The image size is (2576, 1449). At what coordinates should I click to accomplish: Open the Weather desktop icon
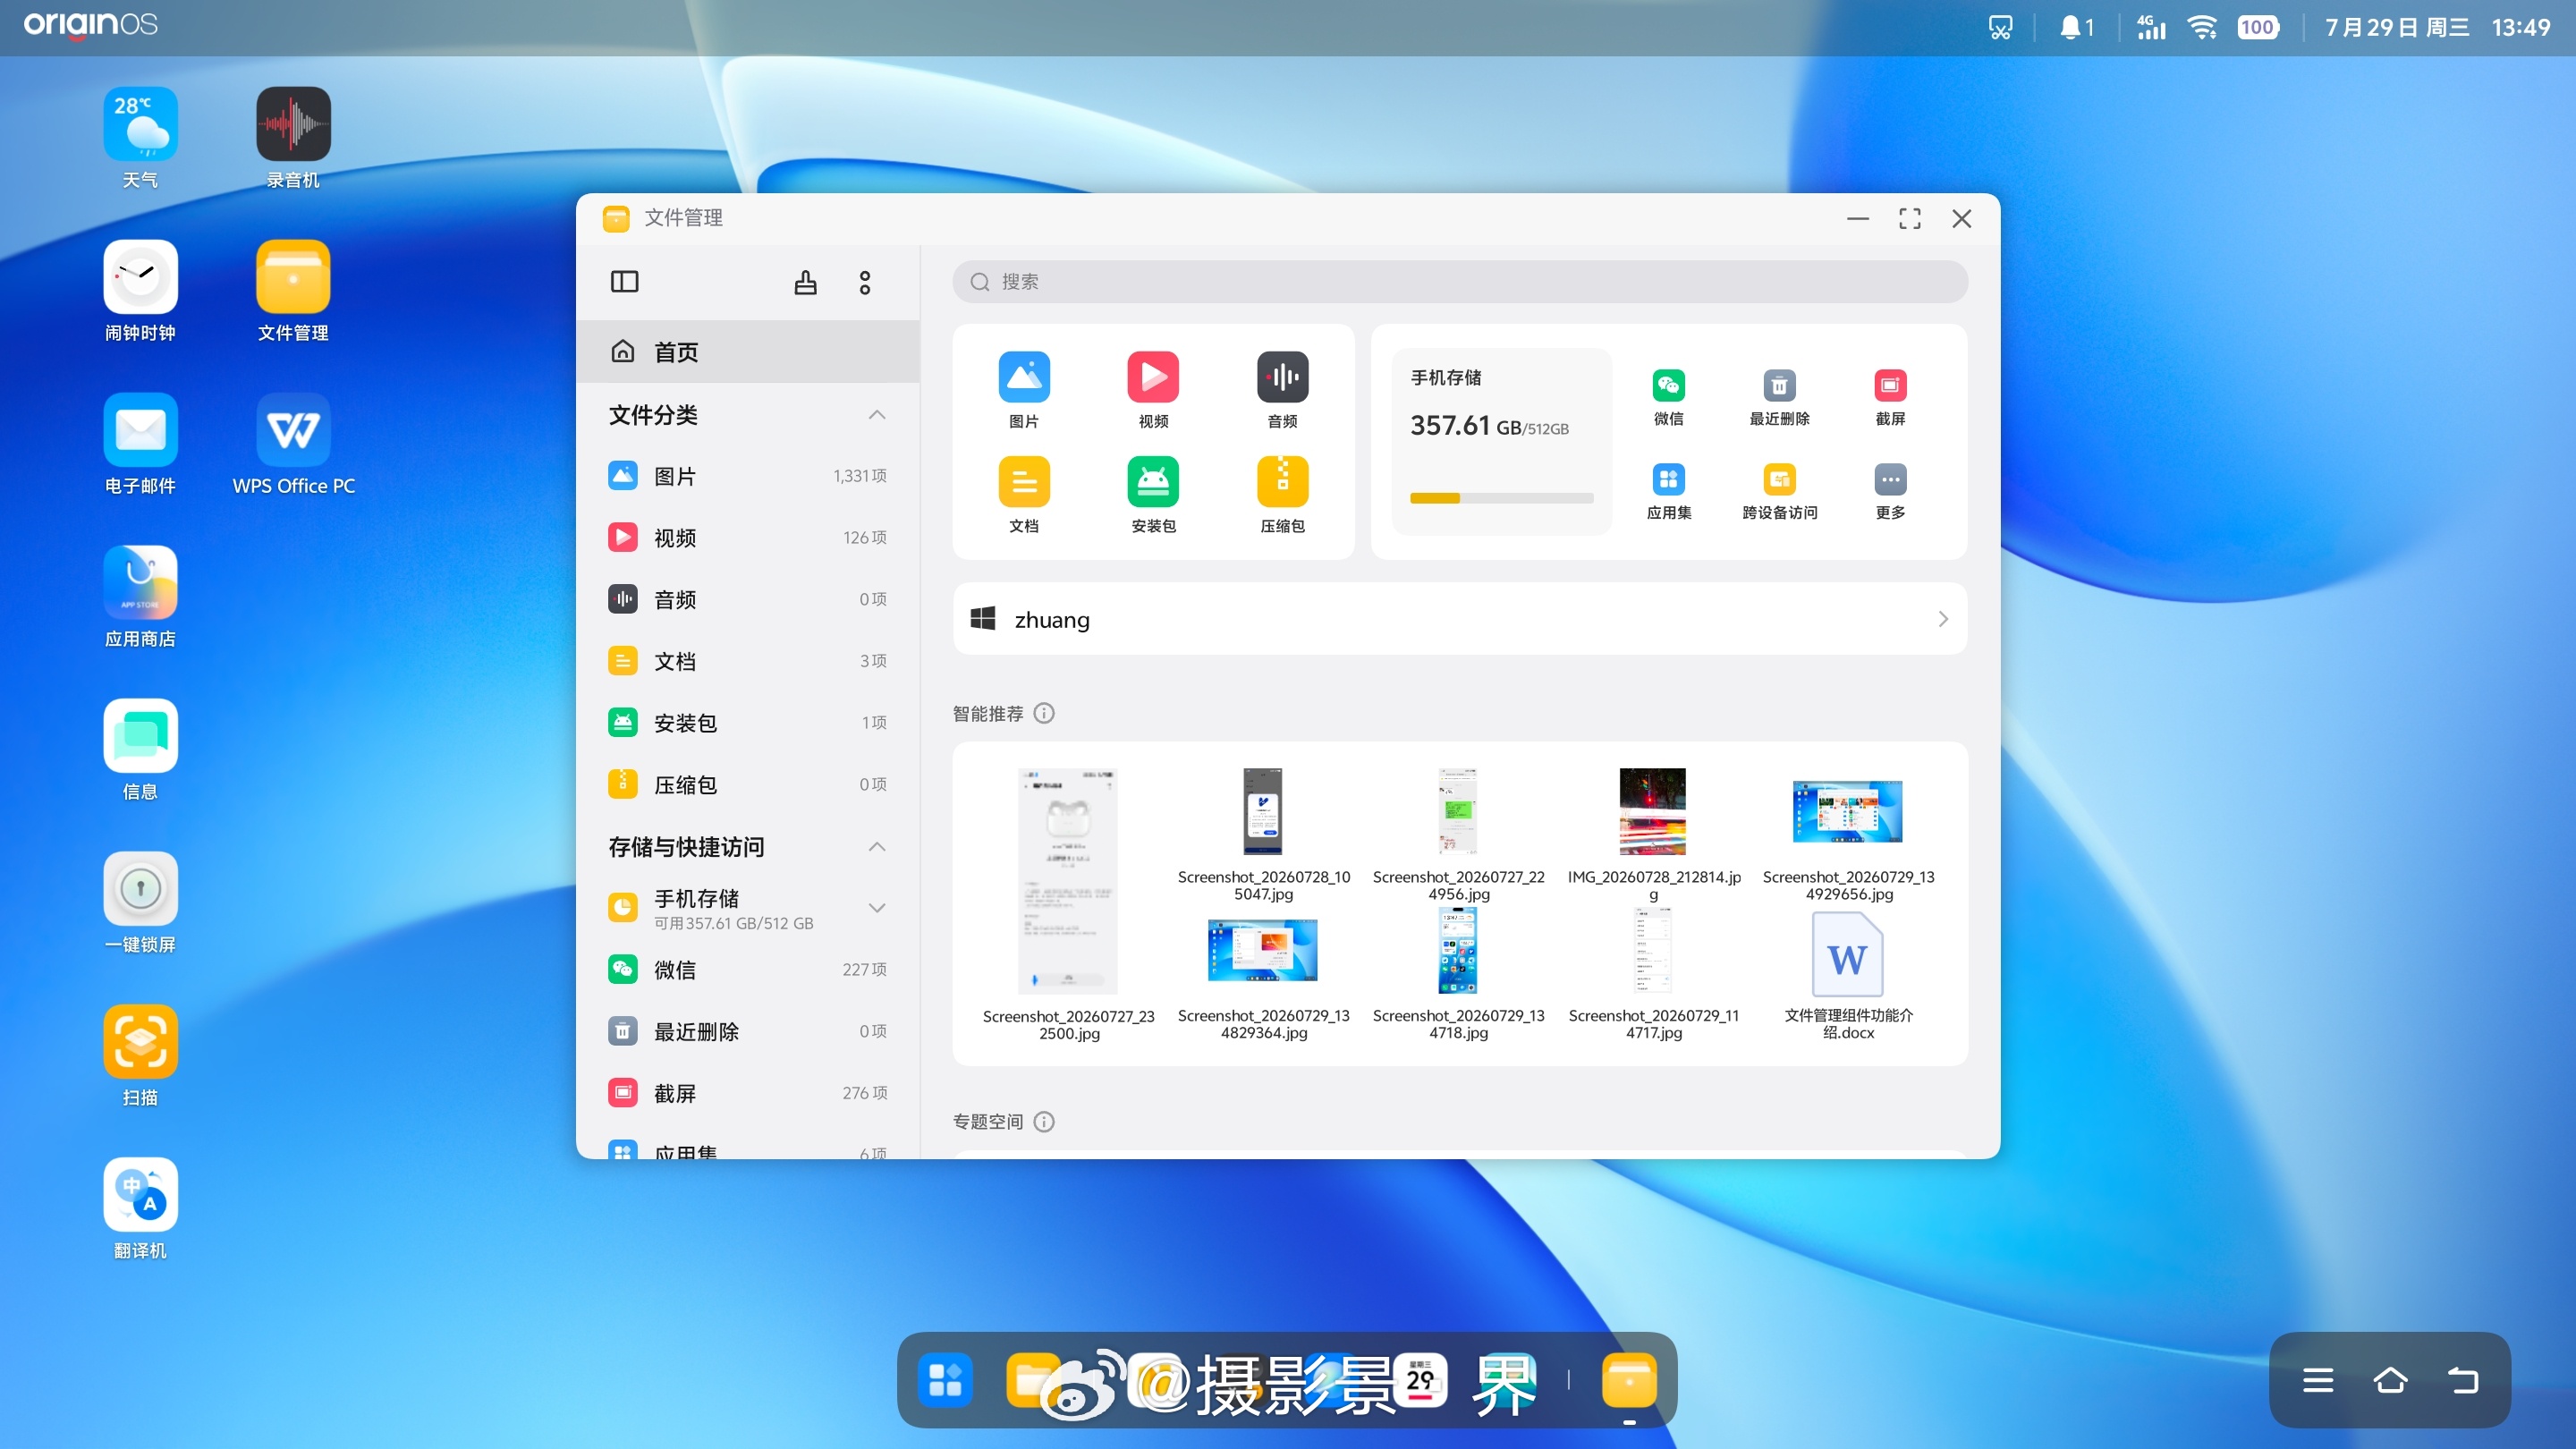[x=140, y=138]
